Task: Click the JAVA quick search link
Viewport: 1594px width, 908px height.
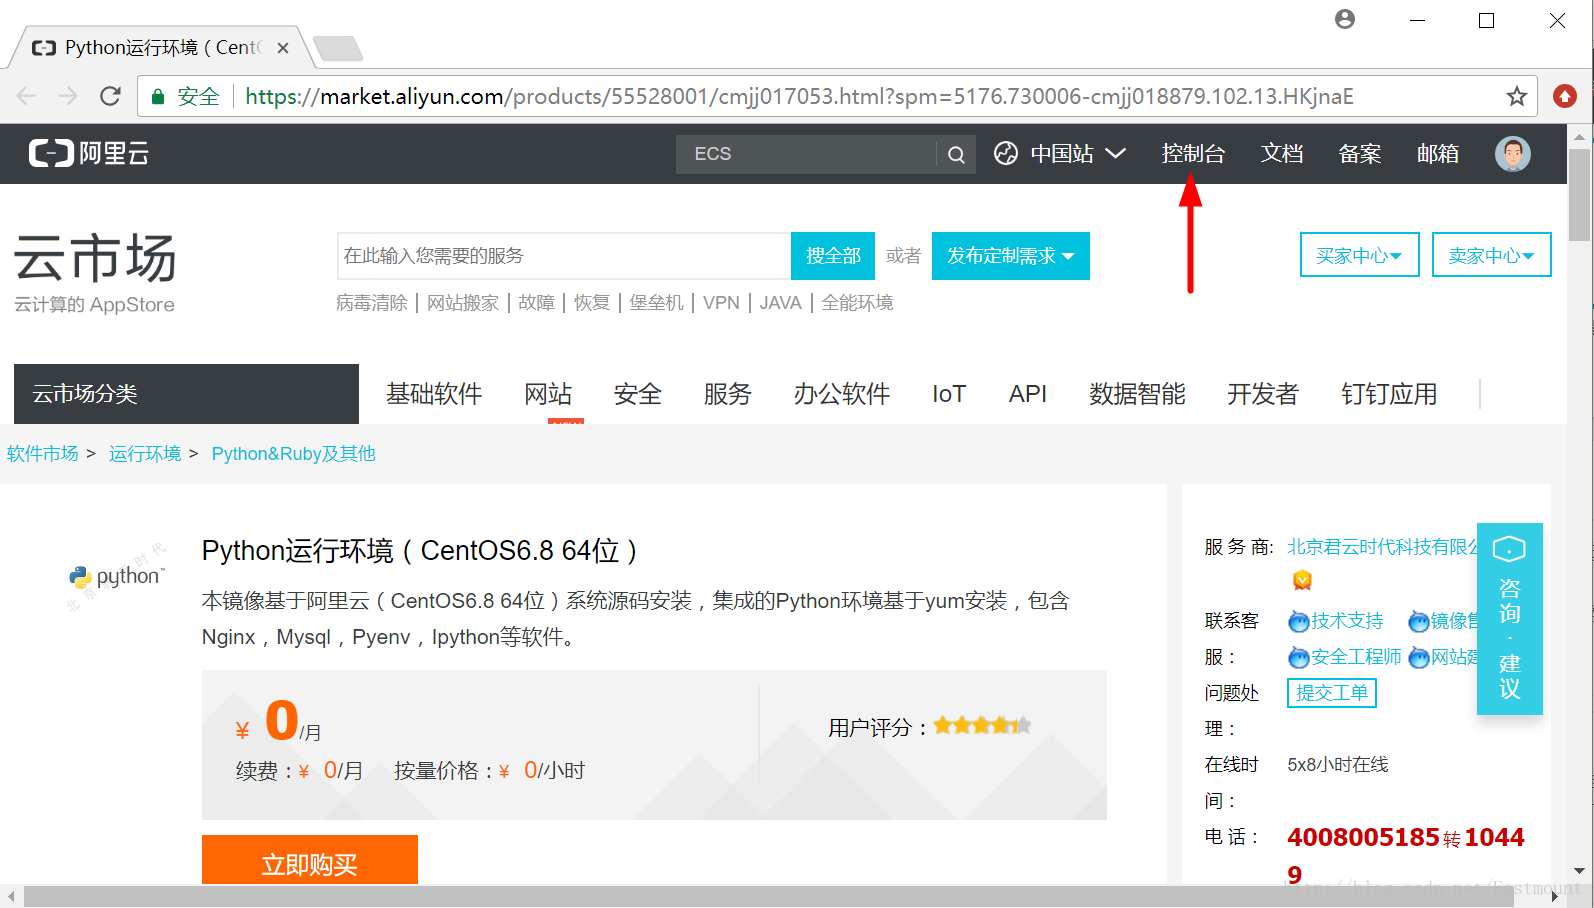Action: click(780, 303)
